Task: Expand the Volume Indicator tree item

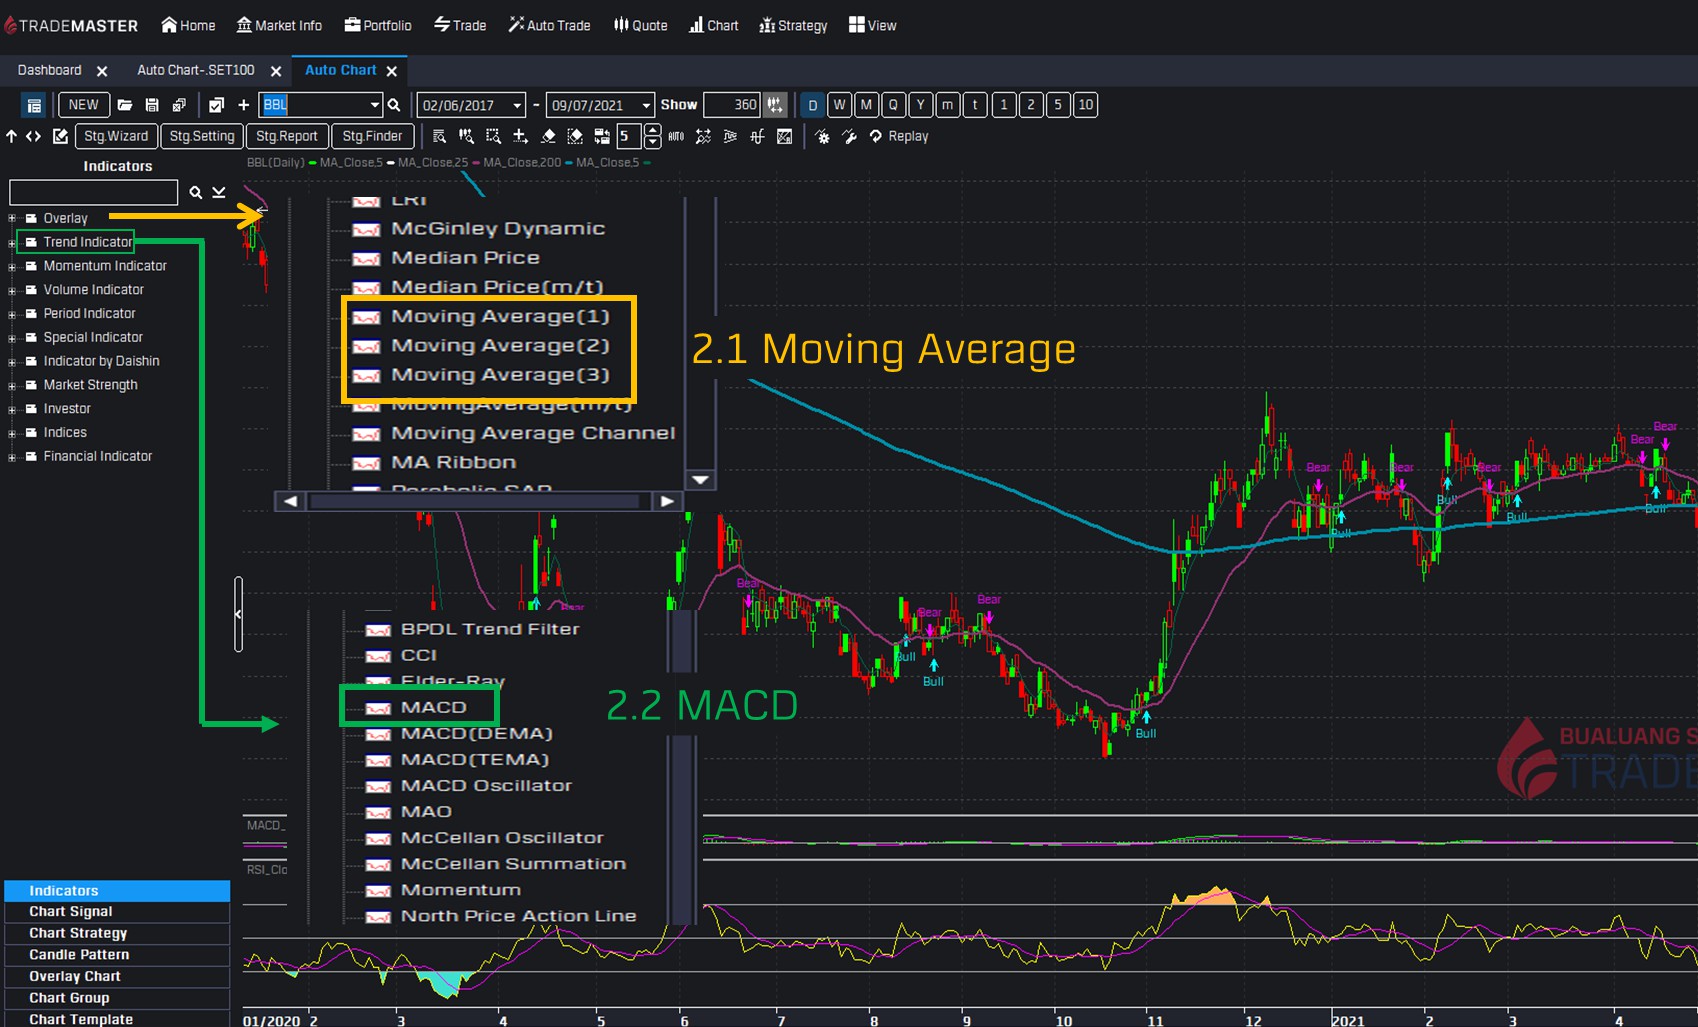Action: [10, 290]
